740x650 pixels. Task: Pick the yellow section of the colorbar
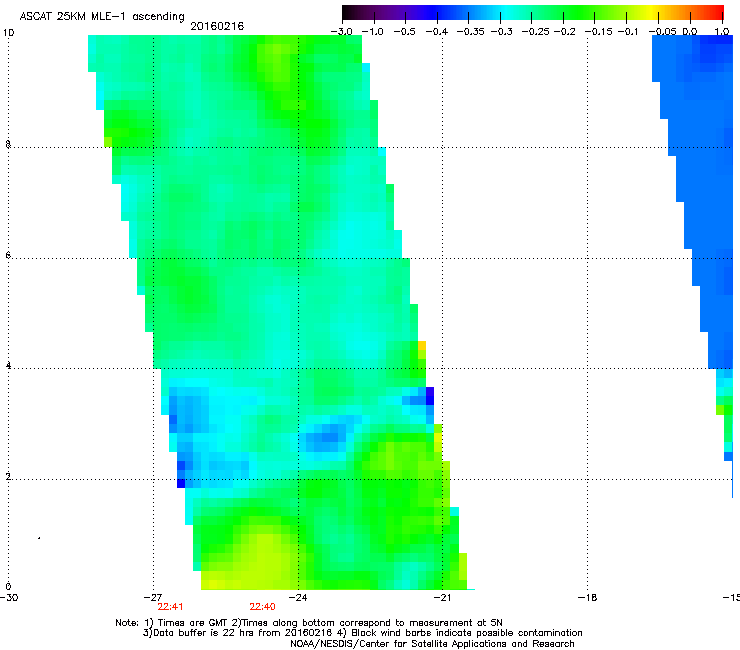click(x=651, y=13)
